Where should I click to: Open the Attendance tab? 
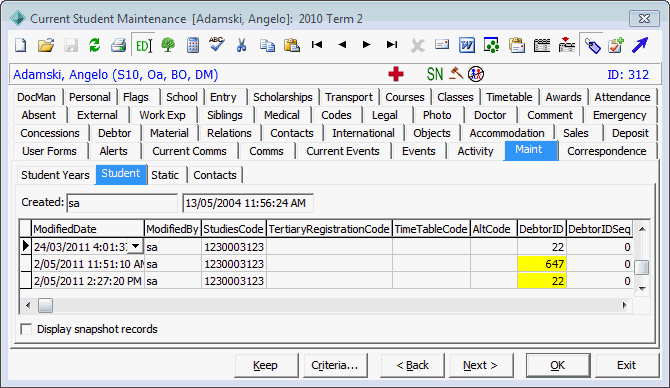pyautogui.click(x=622, y=97)
